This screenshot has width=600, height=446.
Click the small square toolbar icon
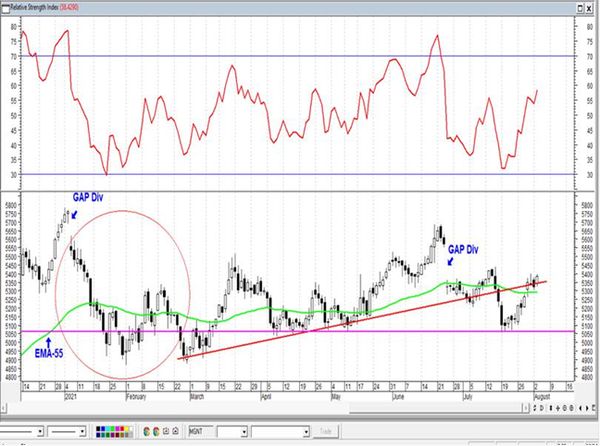click(166, 431)
